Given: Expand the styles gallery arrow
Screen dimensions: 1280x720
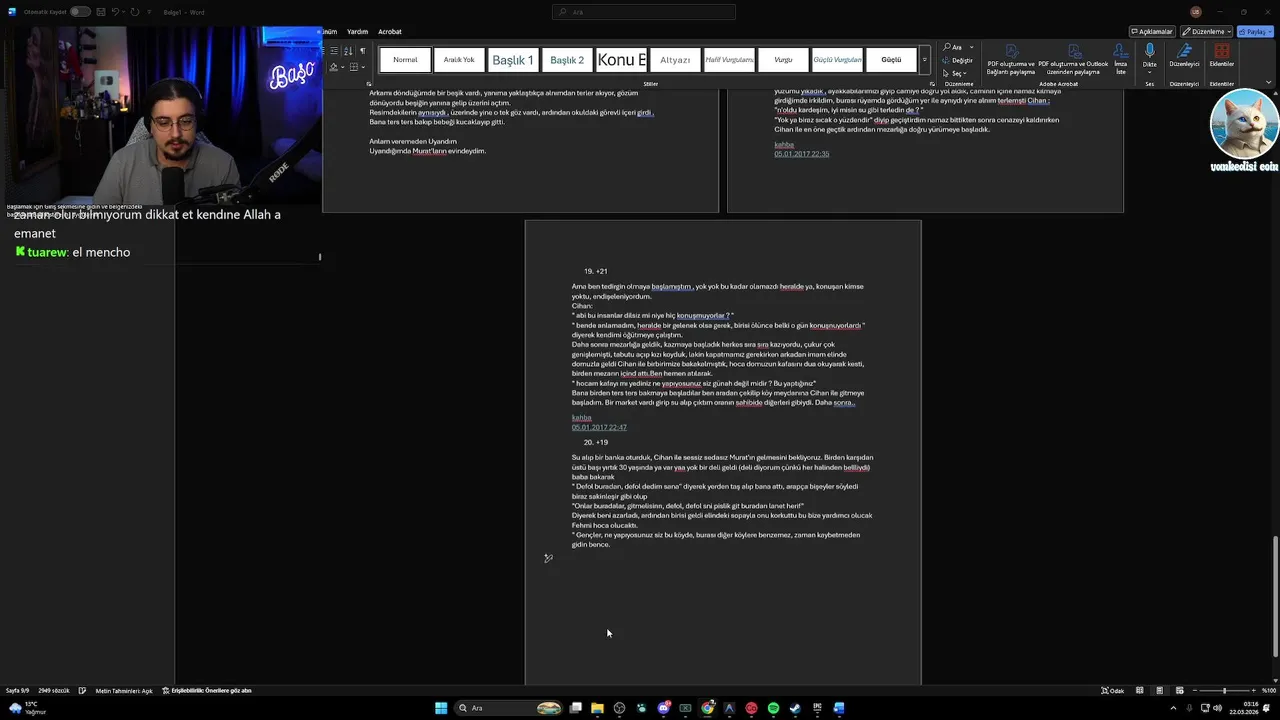Looking at the screenshot, I should (925, 60).
